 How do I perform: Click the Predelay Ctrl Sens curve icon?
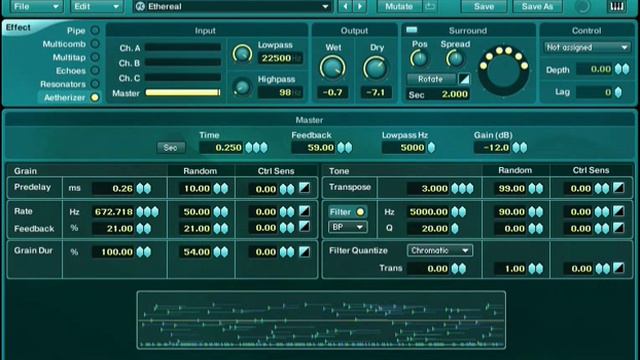(304, 188)
